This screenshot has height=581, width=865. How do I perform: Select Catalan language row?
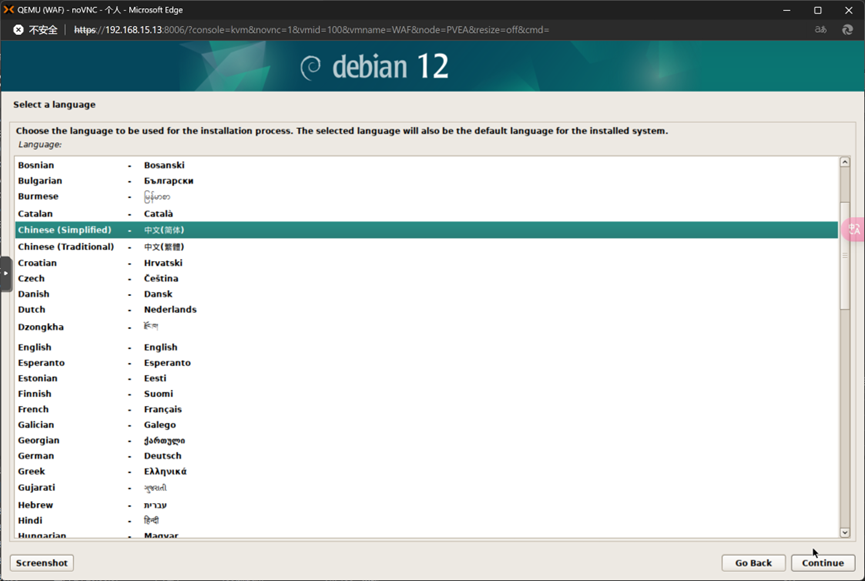426,214
